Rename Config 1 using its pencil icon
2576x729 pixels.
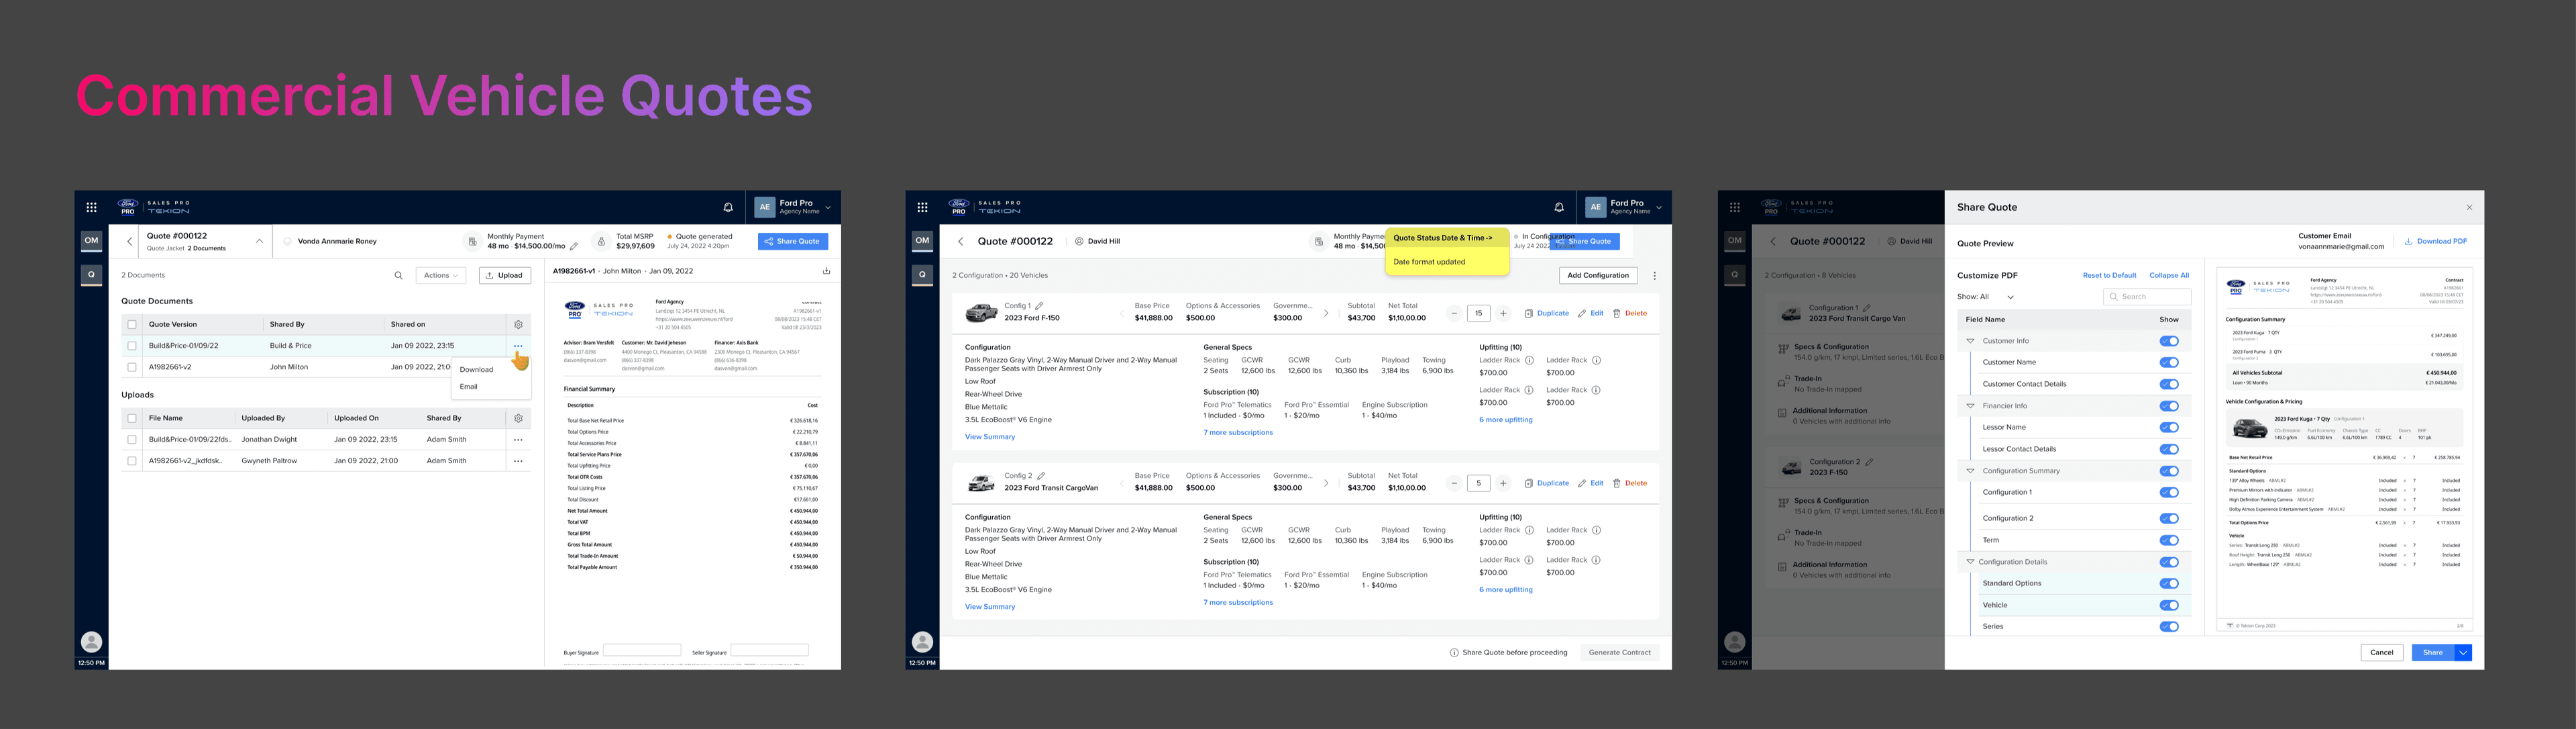[x=1040, y=306]
